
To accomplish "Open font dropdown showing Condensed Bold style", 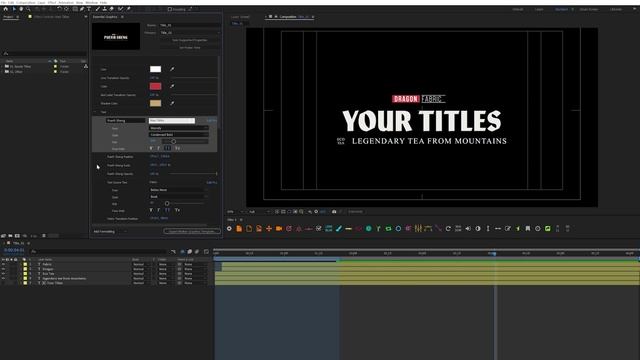I will pyautogui.click(x=179, y=135).
